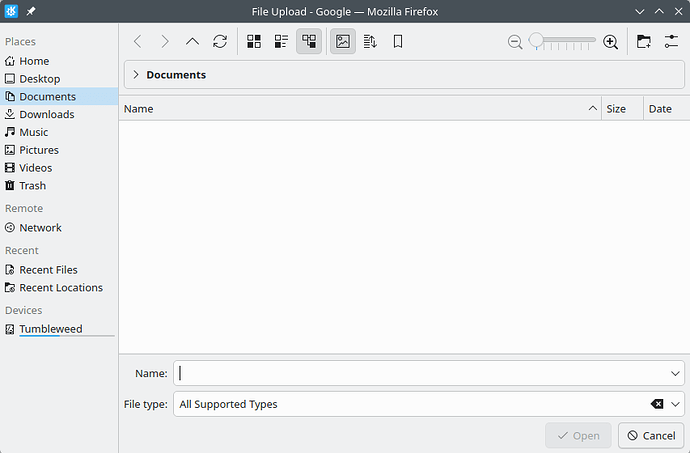The width and height of the screenshot is (690, 453).
Task: Click into the Name text field
Action: pos(420,373)
